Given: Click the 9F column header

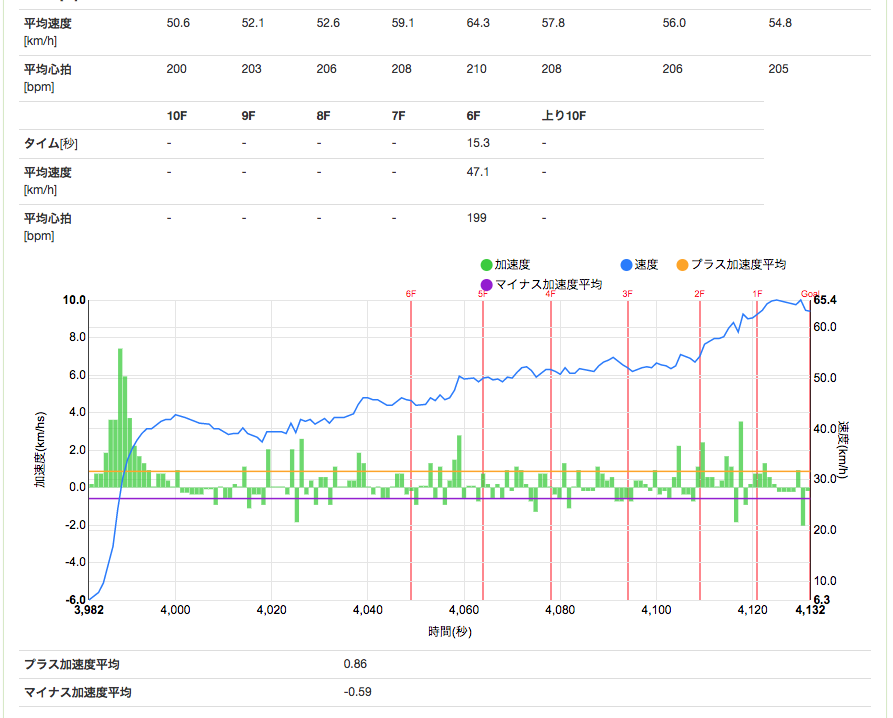Looking at the screenshot, I should coord(248,116).
